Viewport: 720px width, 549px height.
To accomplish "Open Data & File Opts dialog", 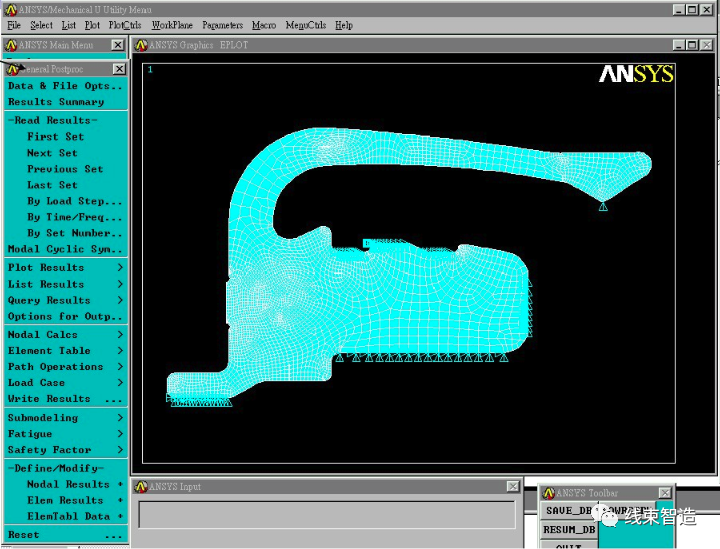I will click(64, 86).
